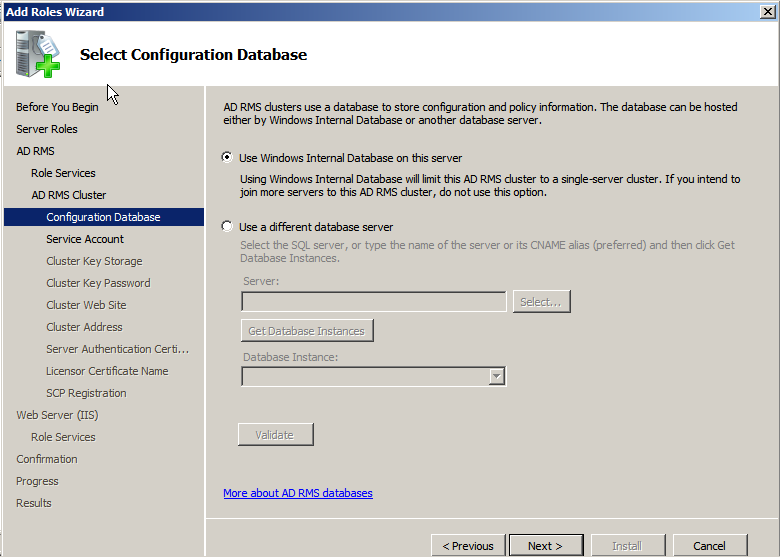Select Server Authentication Certi... step
The width and height of the screenshot is (780, 557).
point(117,349)
